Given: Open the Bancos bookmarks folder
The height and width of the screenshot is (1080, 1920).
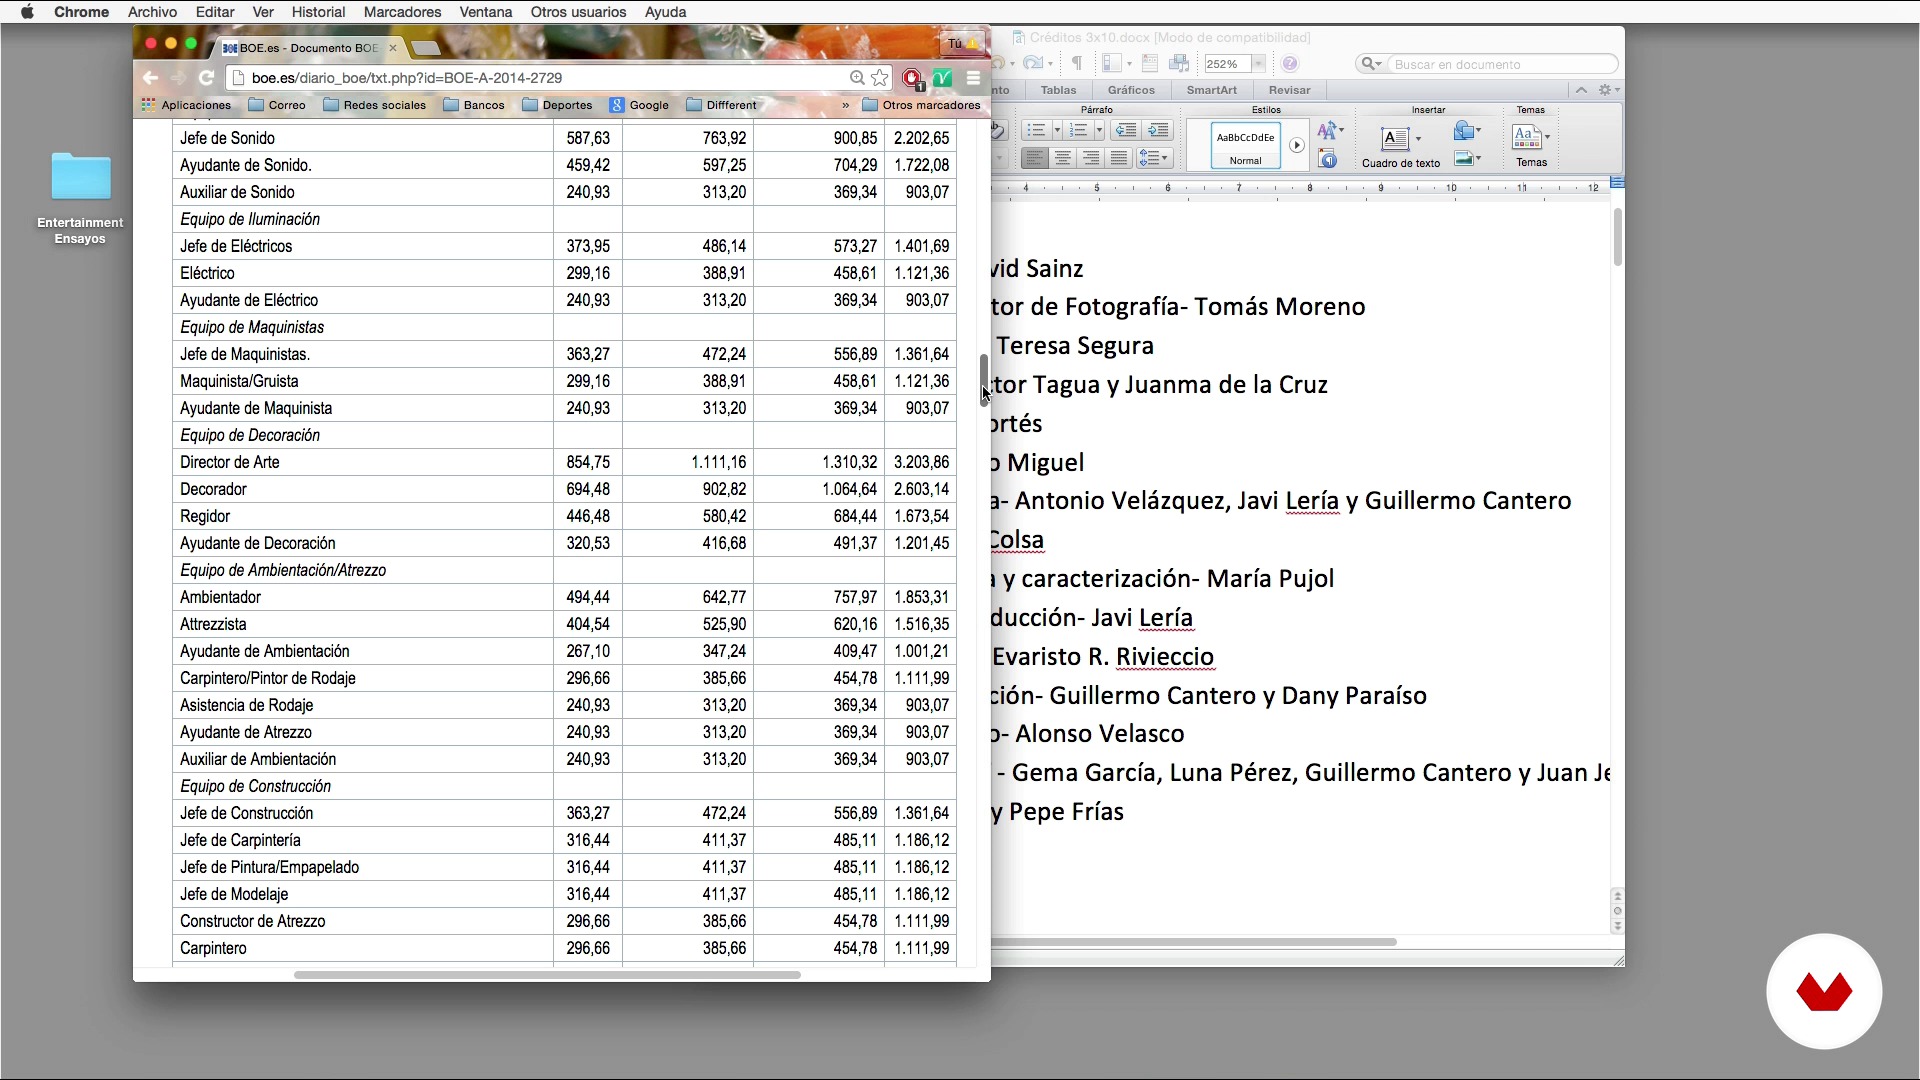Looking at the screenshot, I should (474, 105).
